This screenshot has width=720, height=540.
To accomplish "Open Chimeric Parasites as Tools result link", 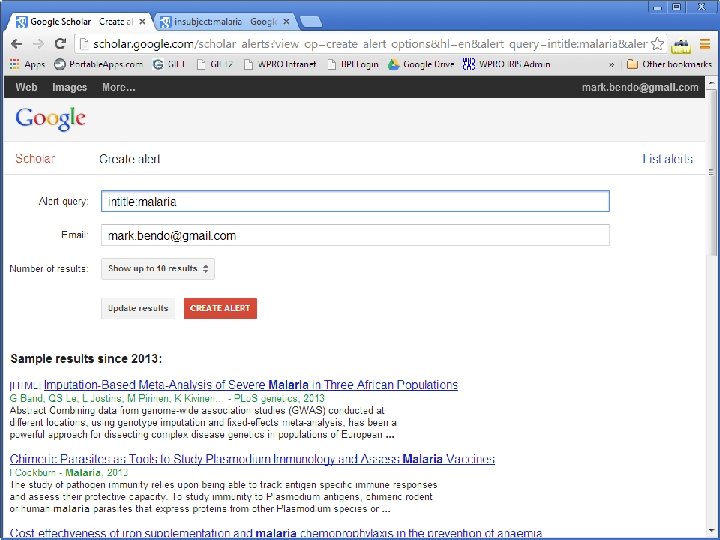I will [252, 459].
